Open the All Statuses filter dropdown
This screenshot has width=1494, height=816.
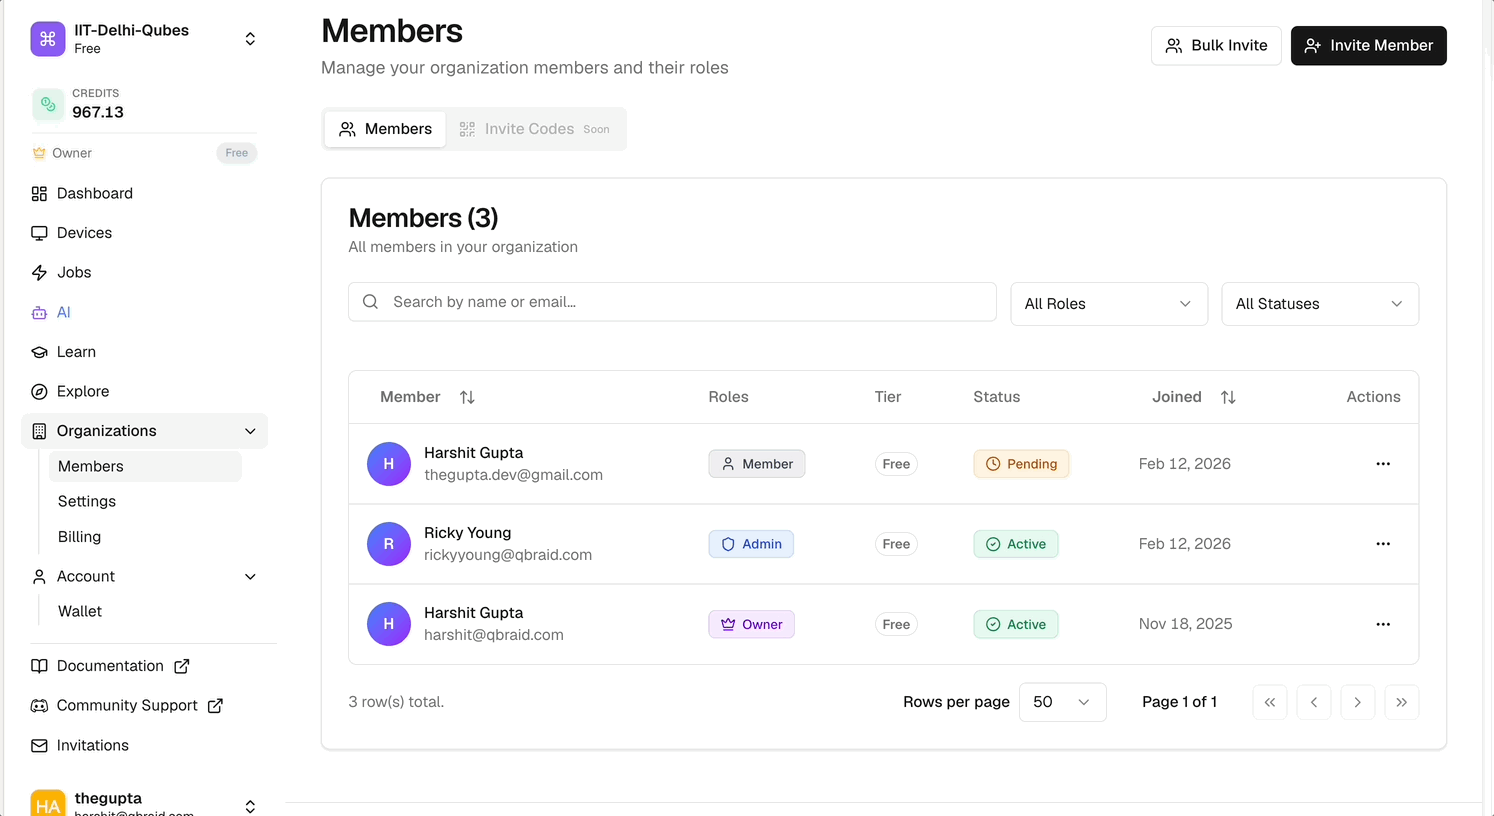tap(1319, 304)
